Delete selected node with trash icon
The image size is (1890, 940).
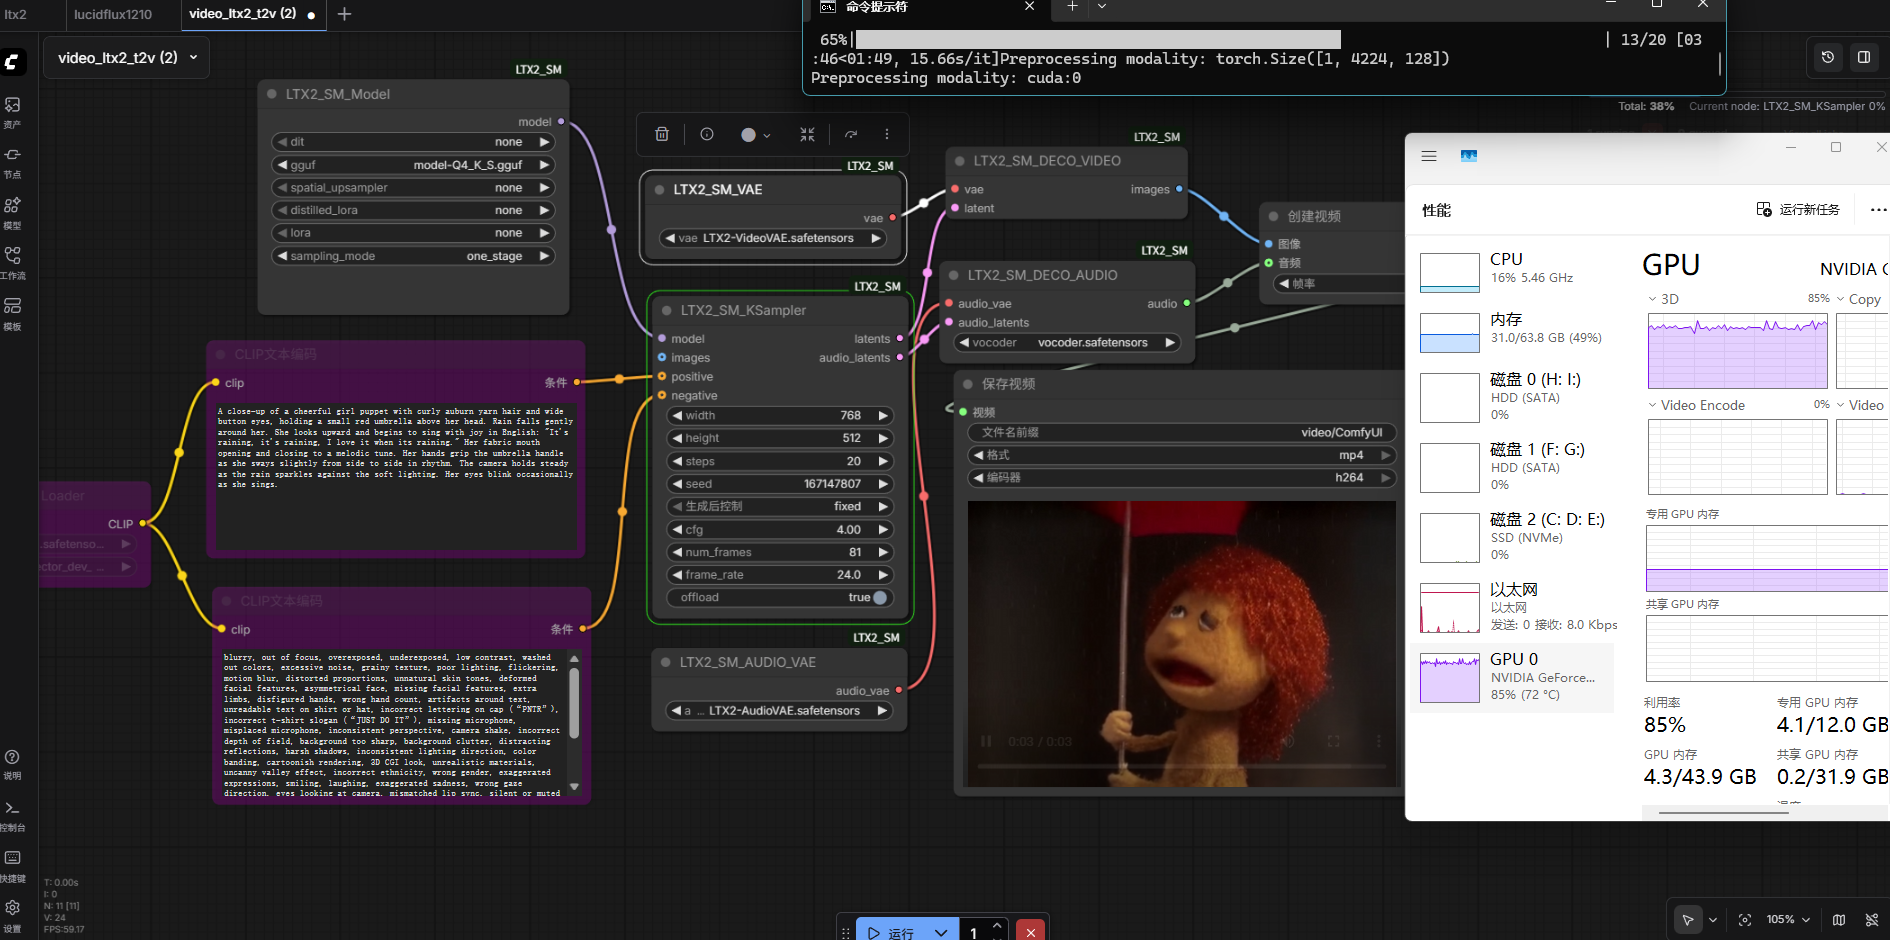(x=662, y=134)
